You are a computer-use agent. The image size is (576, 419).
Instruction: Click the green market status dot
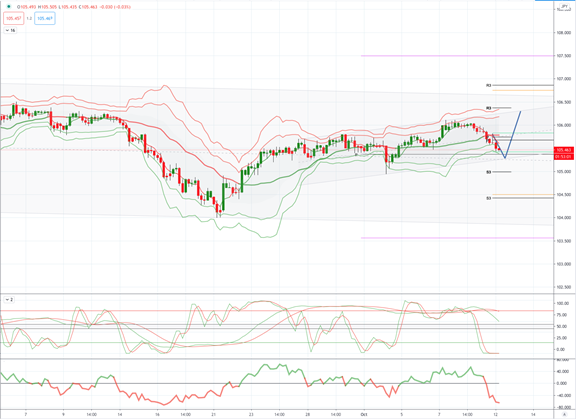pyautogui.click(x=9, y=7)
